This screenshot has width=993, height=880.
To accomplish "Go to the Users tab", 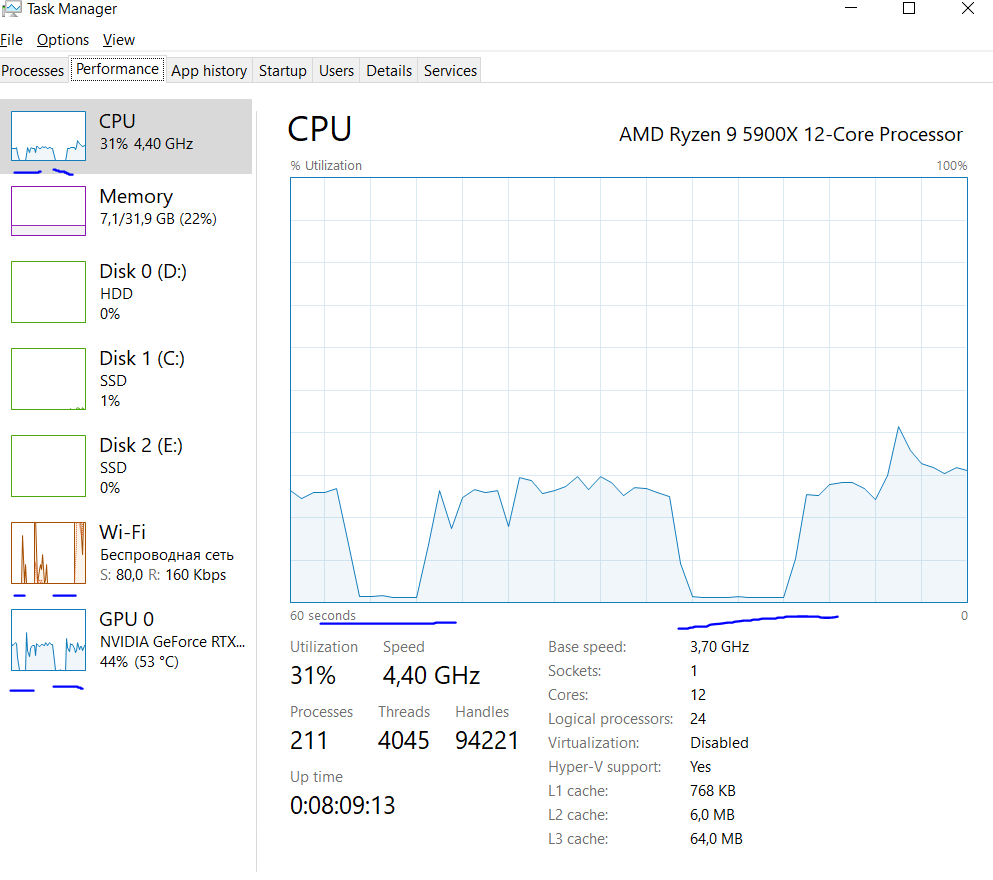I will click(x=336, y=71).
